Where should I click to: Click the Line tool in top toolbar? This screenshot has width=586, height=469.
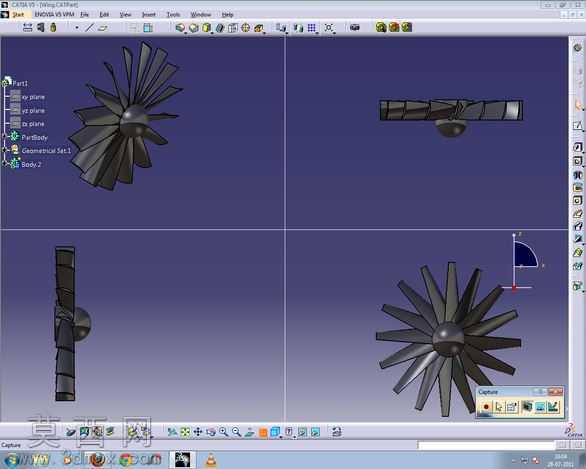[x=89, y=28]
